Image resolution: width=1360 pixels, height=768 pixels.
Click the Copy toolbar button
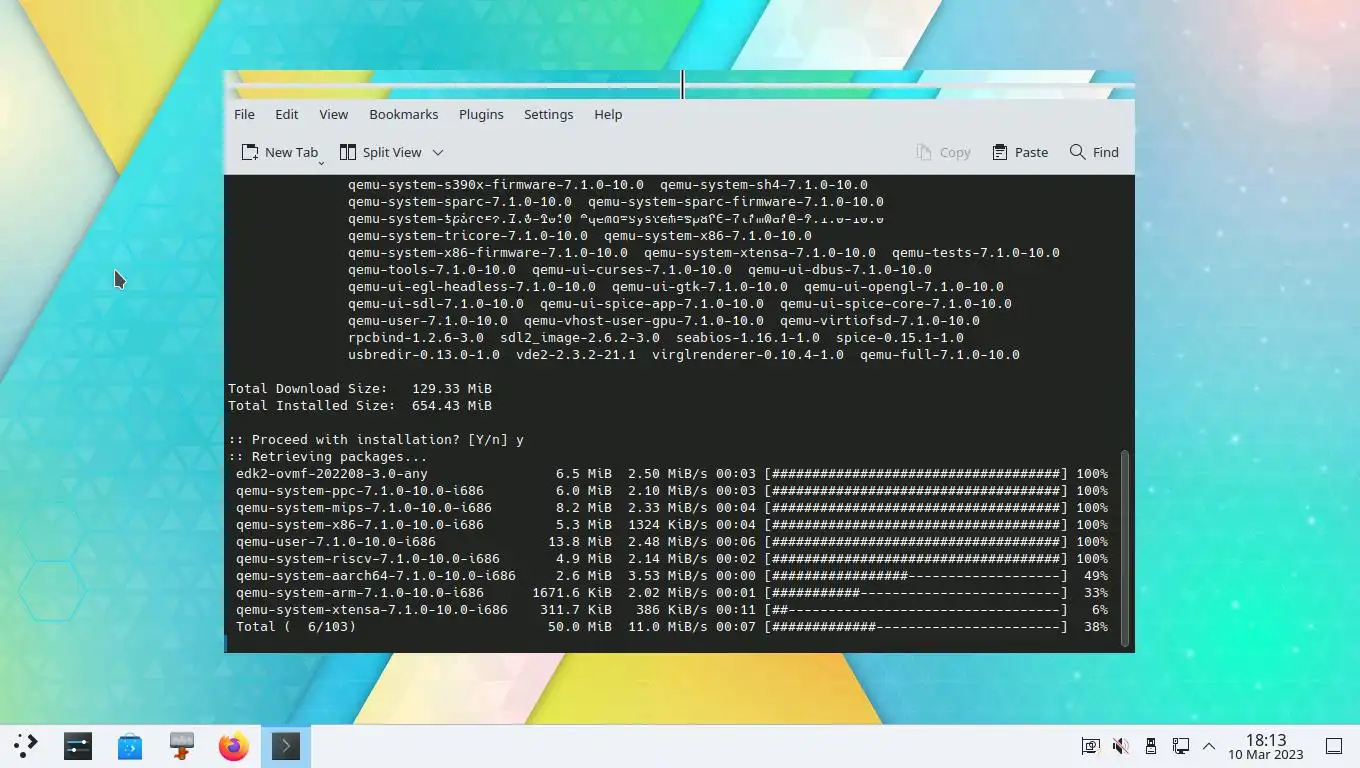point(943,152)
